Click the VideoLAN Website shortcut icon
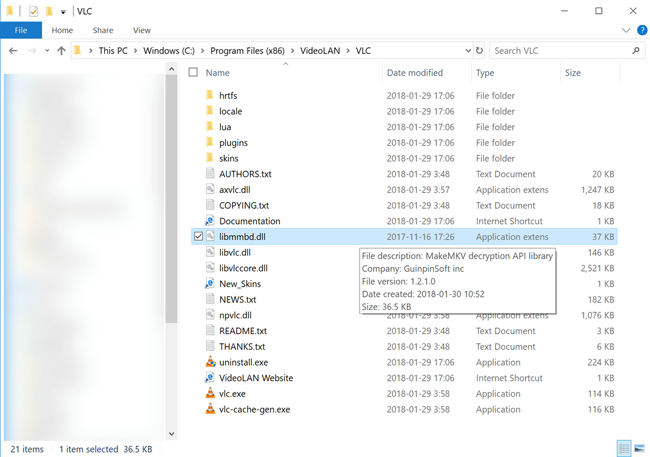Image resolution: width=650 pixels, height=457 pixels. point(210,378)
